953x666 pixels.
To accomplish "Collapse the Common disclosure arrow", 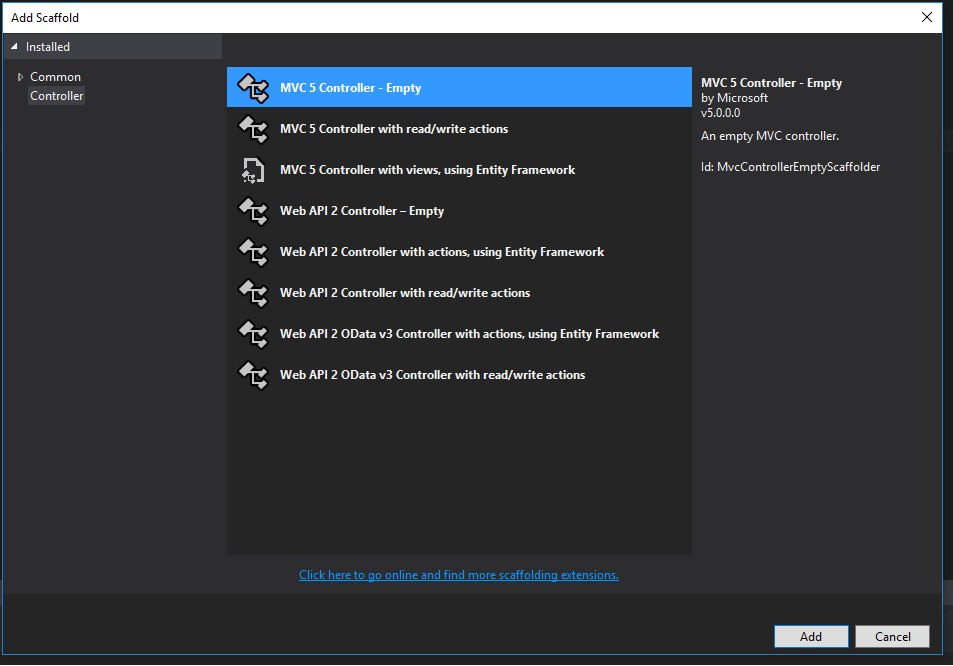I will 20,77.
